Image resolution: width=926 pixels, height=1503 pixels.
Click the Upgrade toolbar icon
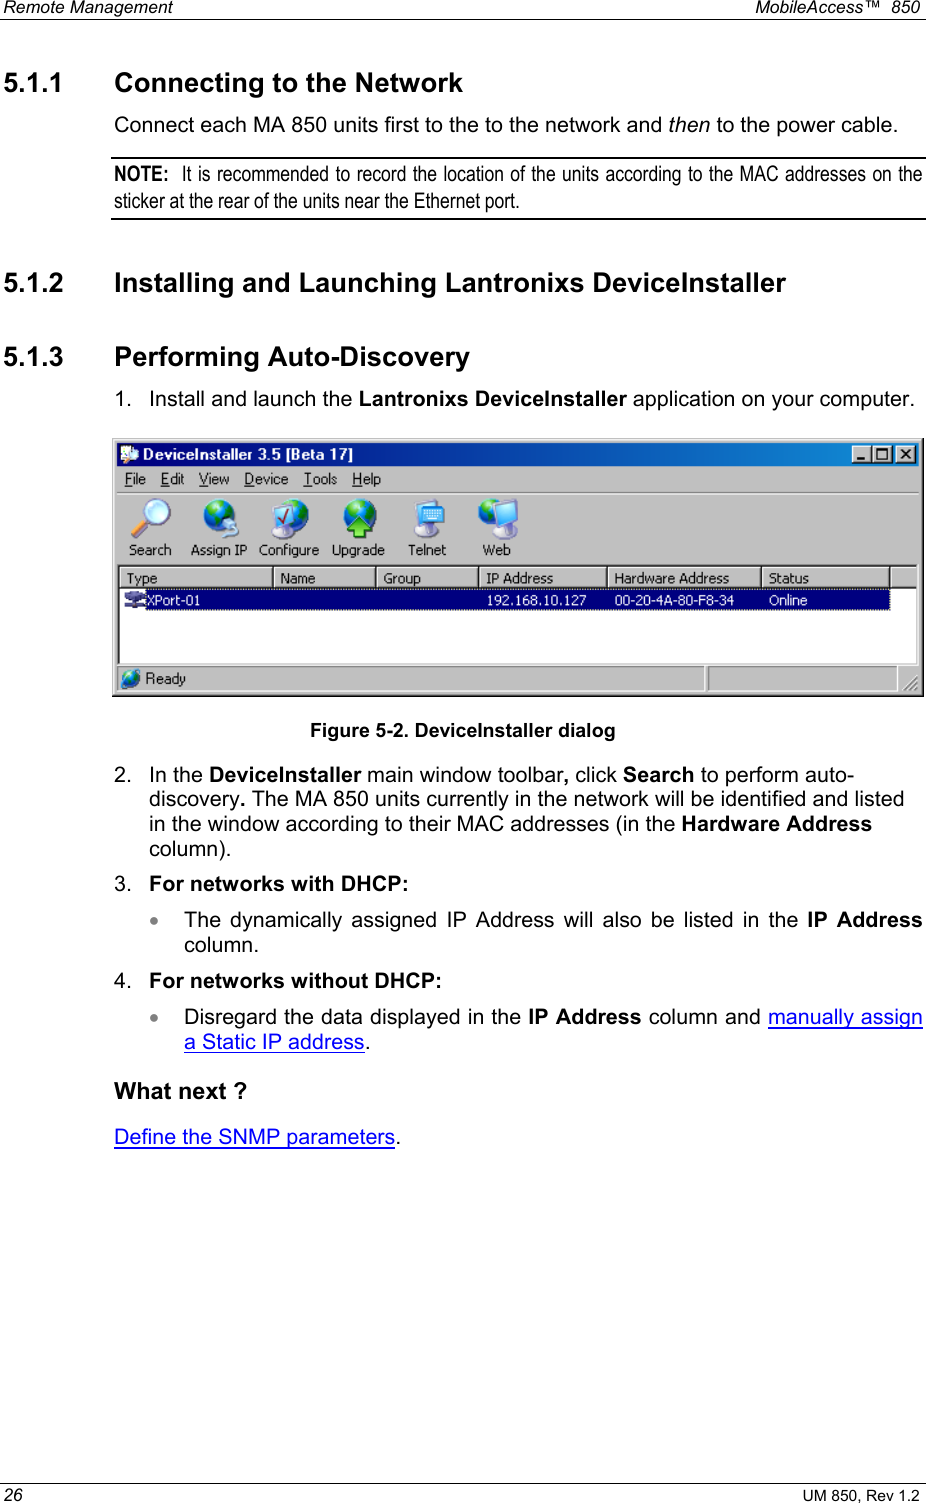point(359,518)
